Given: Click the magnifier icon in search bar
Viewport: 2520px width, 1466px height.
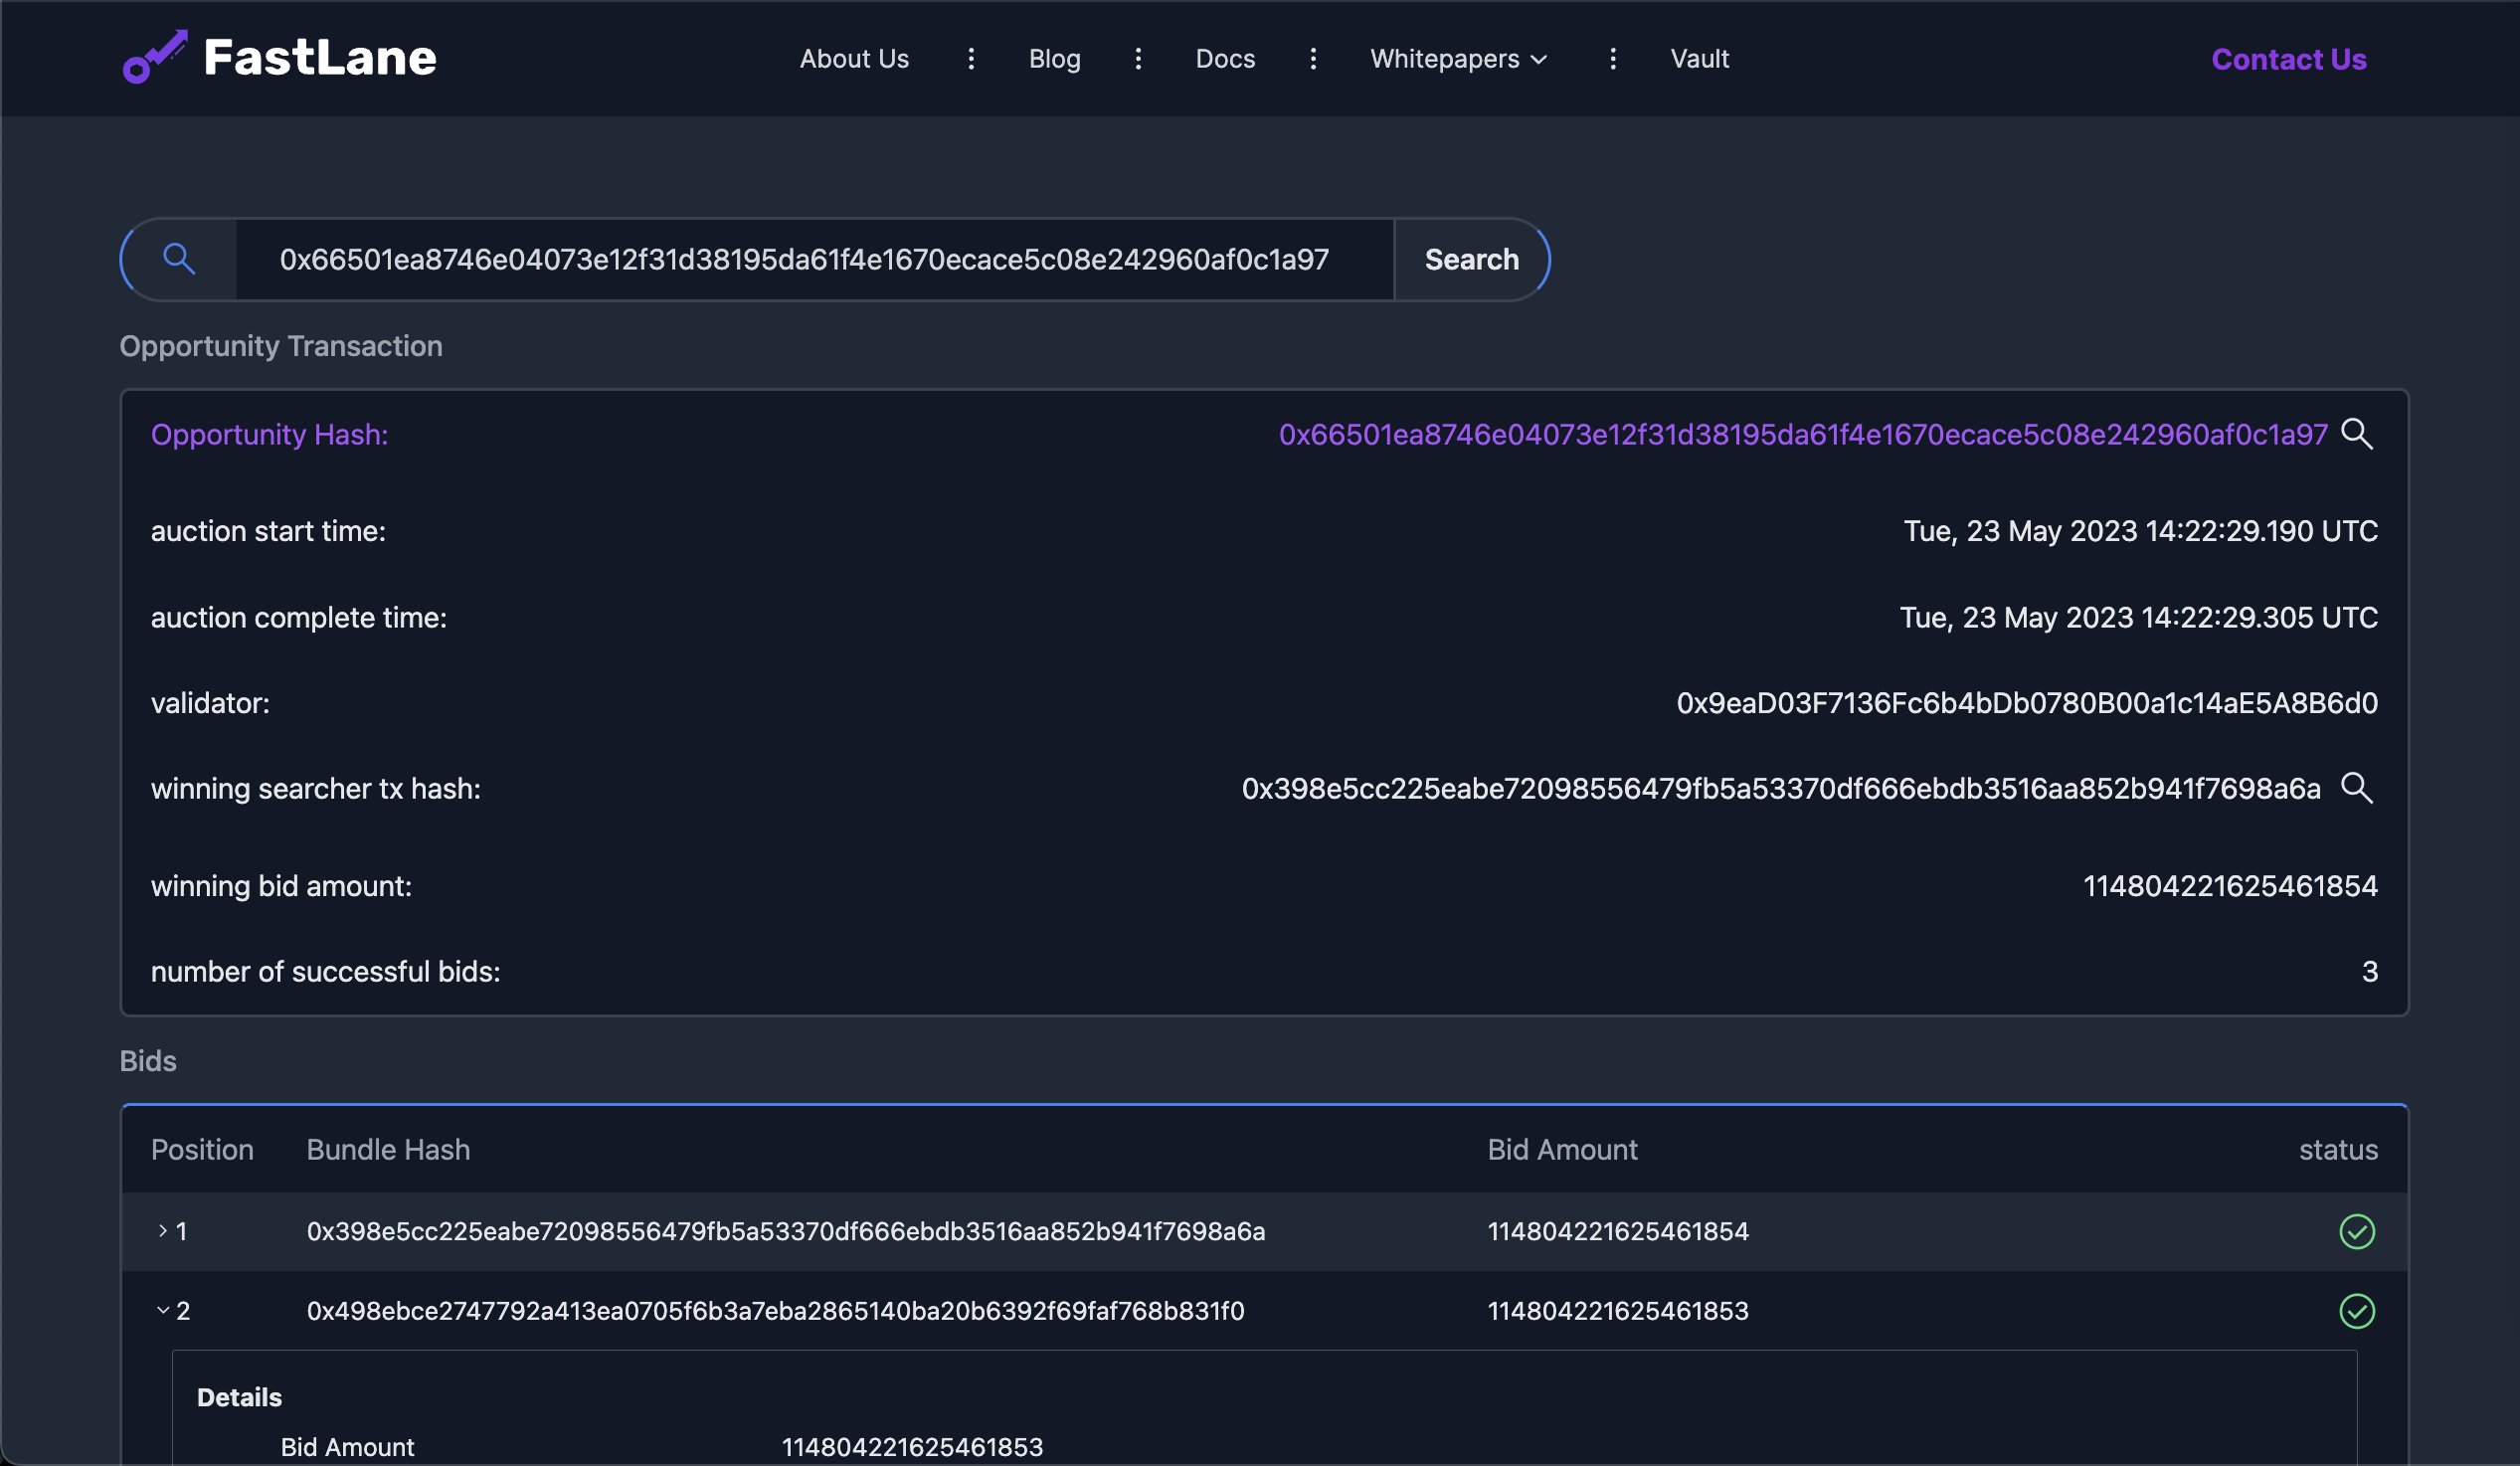Looking at the screenshot, I should point(179,259).
